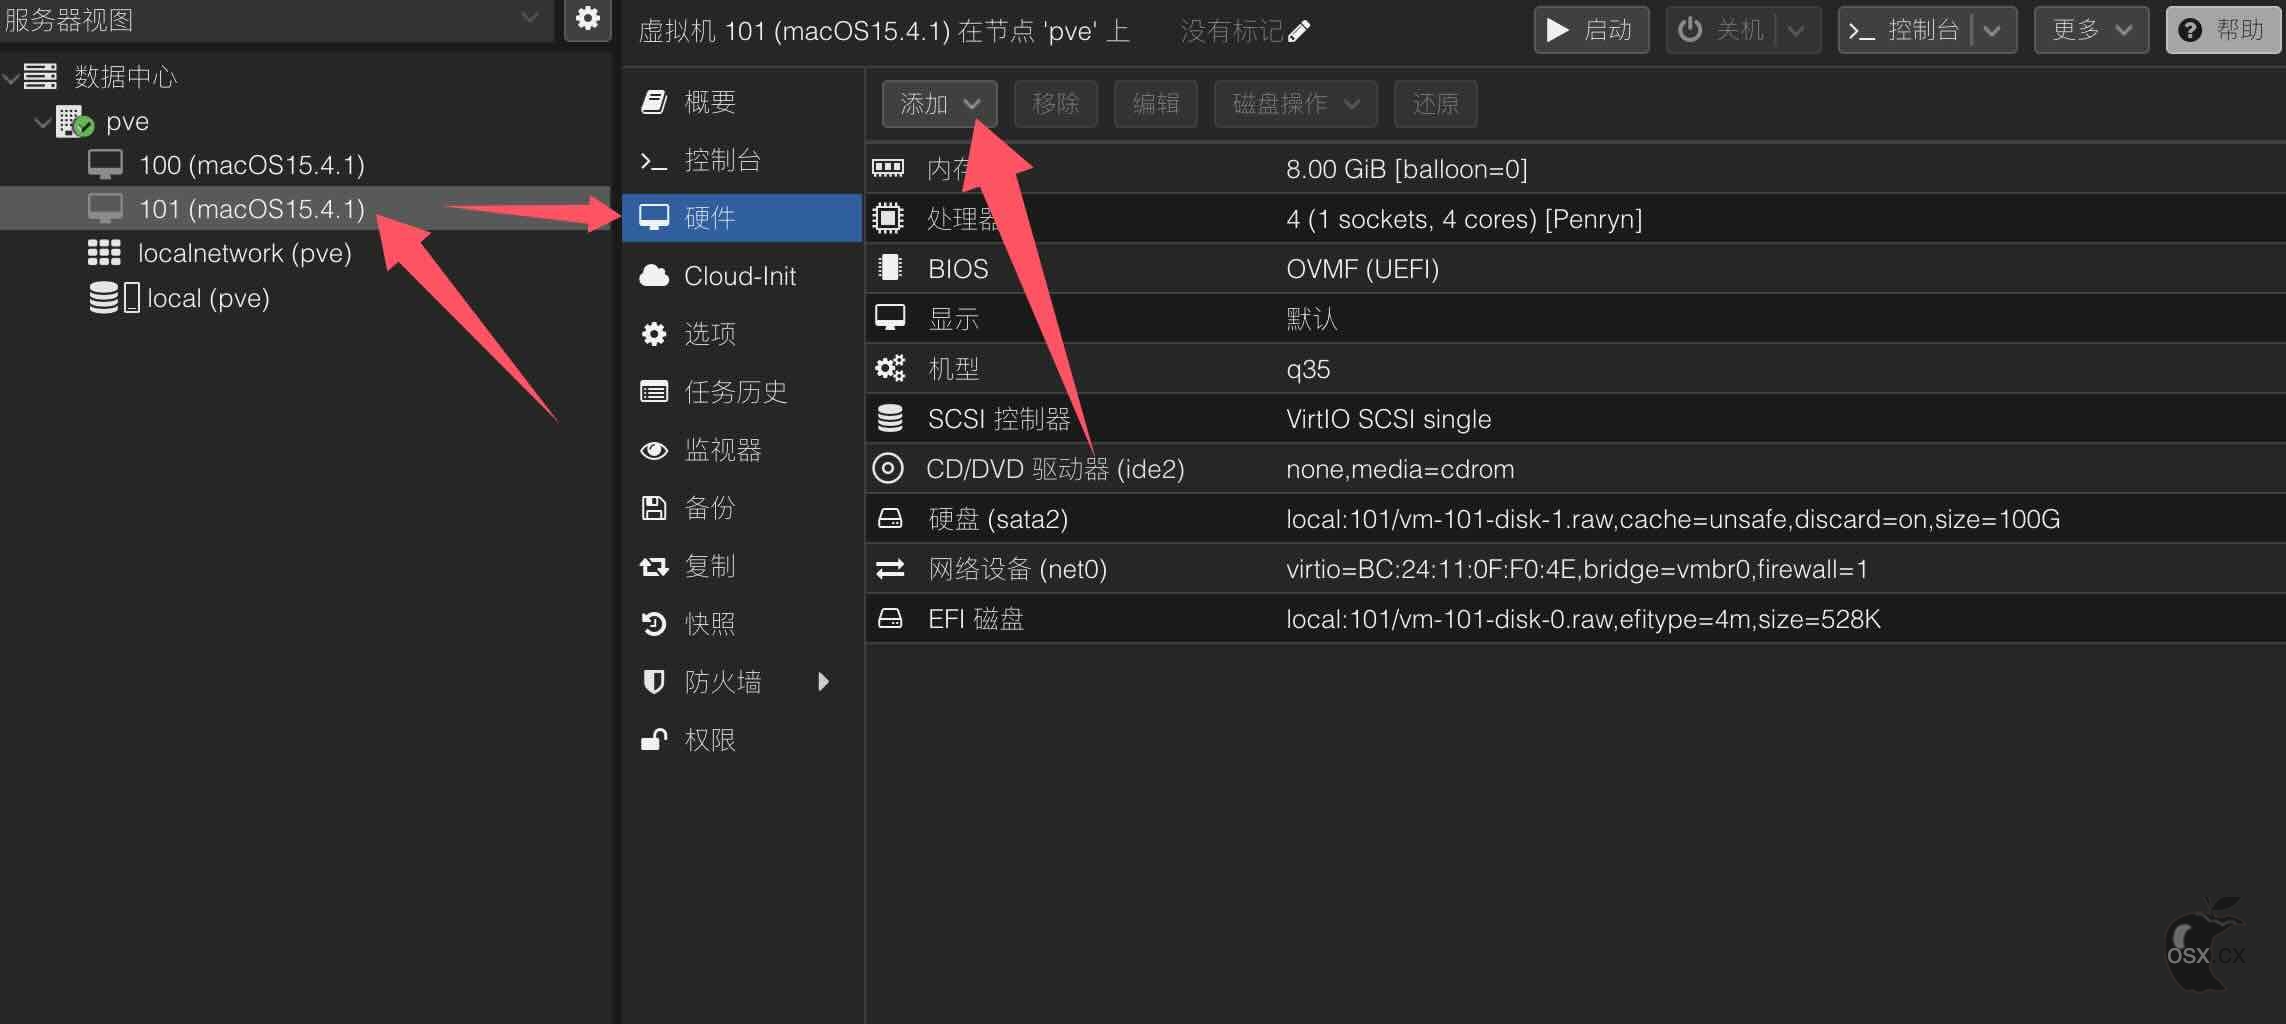The image size is (2286, 1024).
Task: Start the VM with 启动 button
Action: coord(1591,30)
